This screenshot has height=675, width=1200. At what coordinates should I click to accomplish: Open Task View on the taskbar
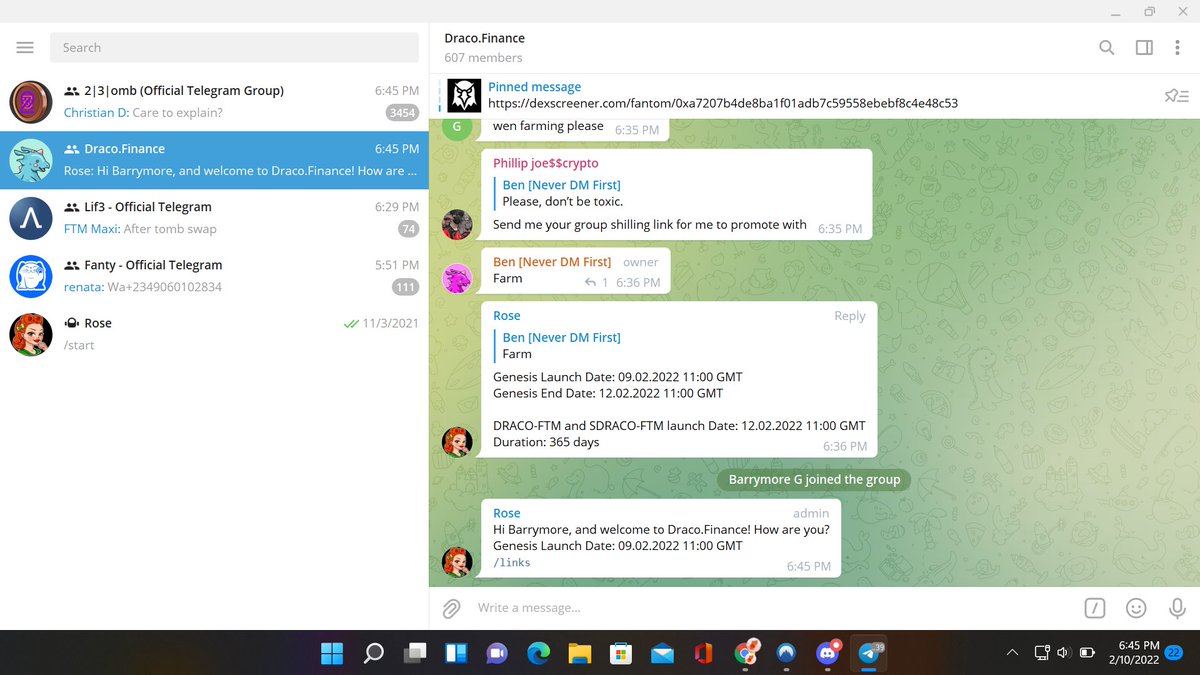coord(414,654)
